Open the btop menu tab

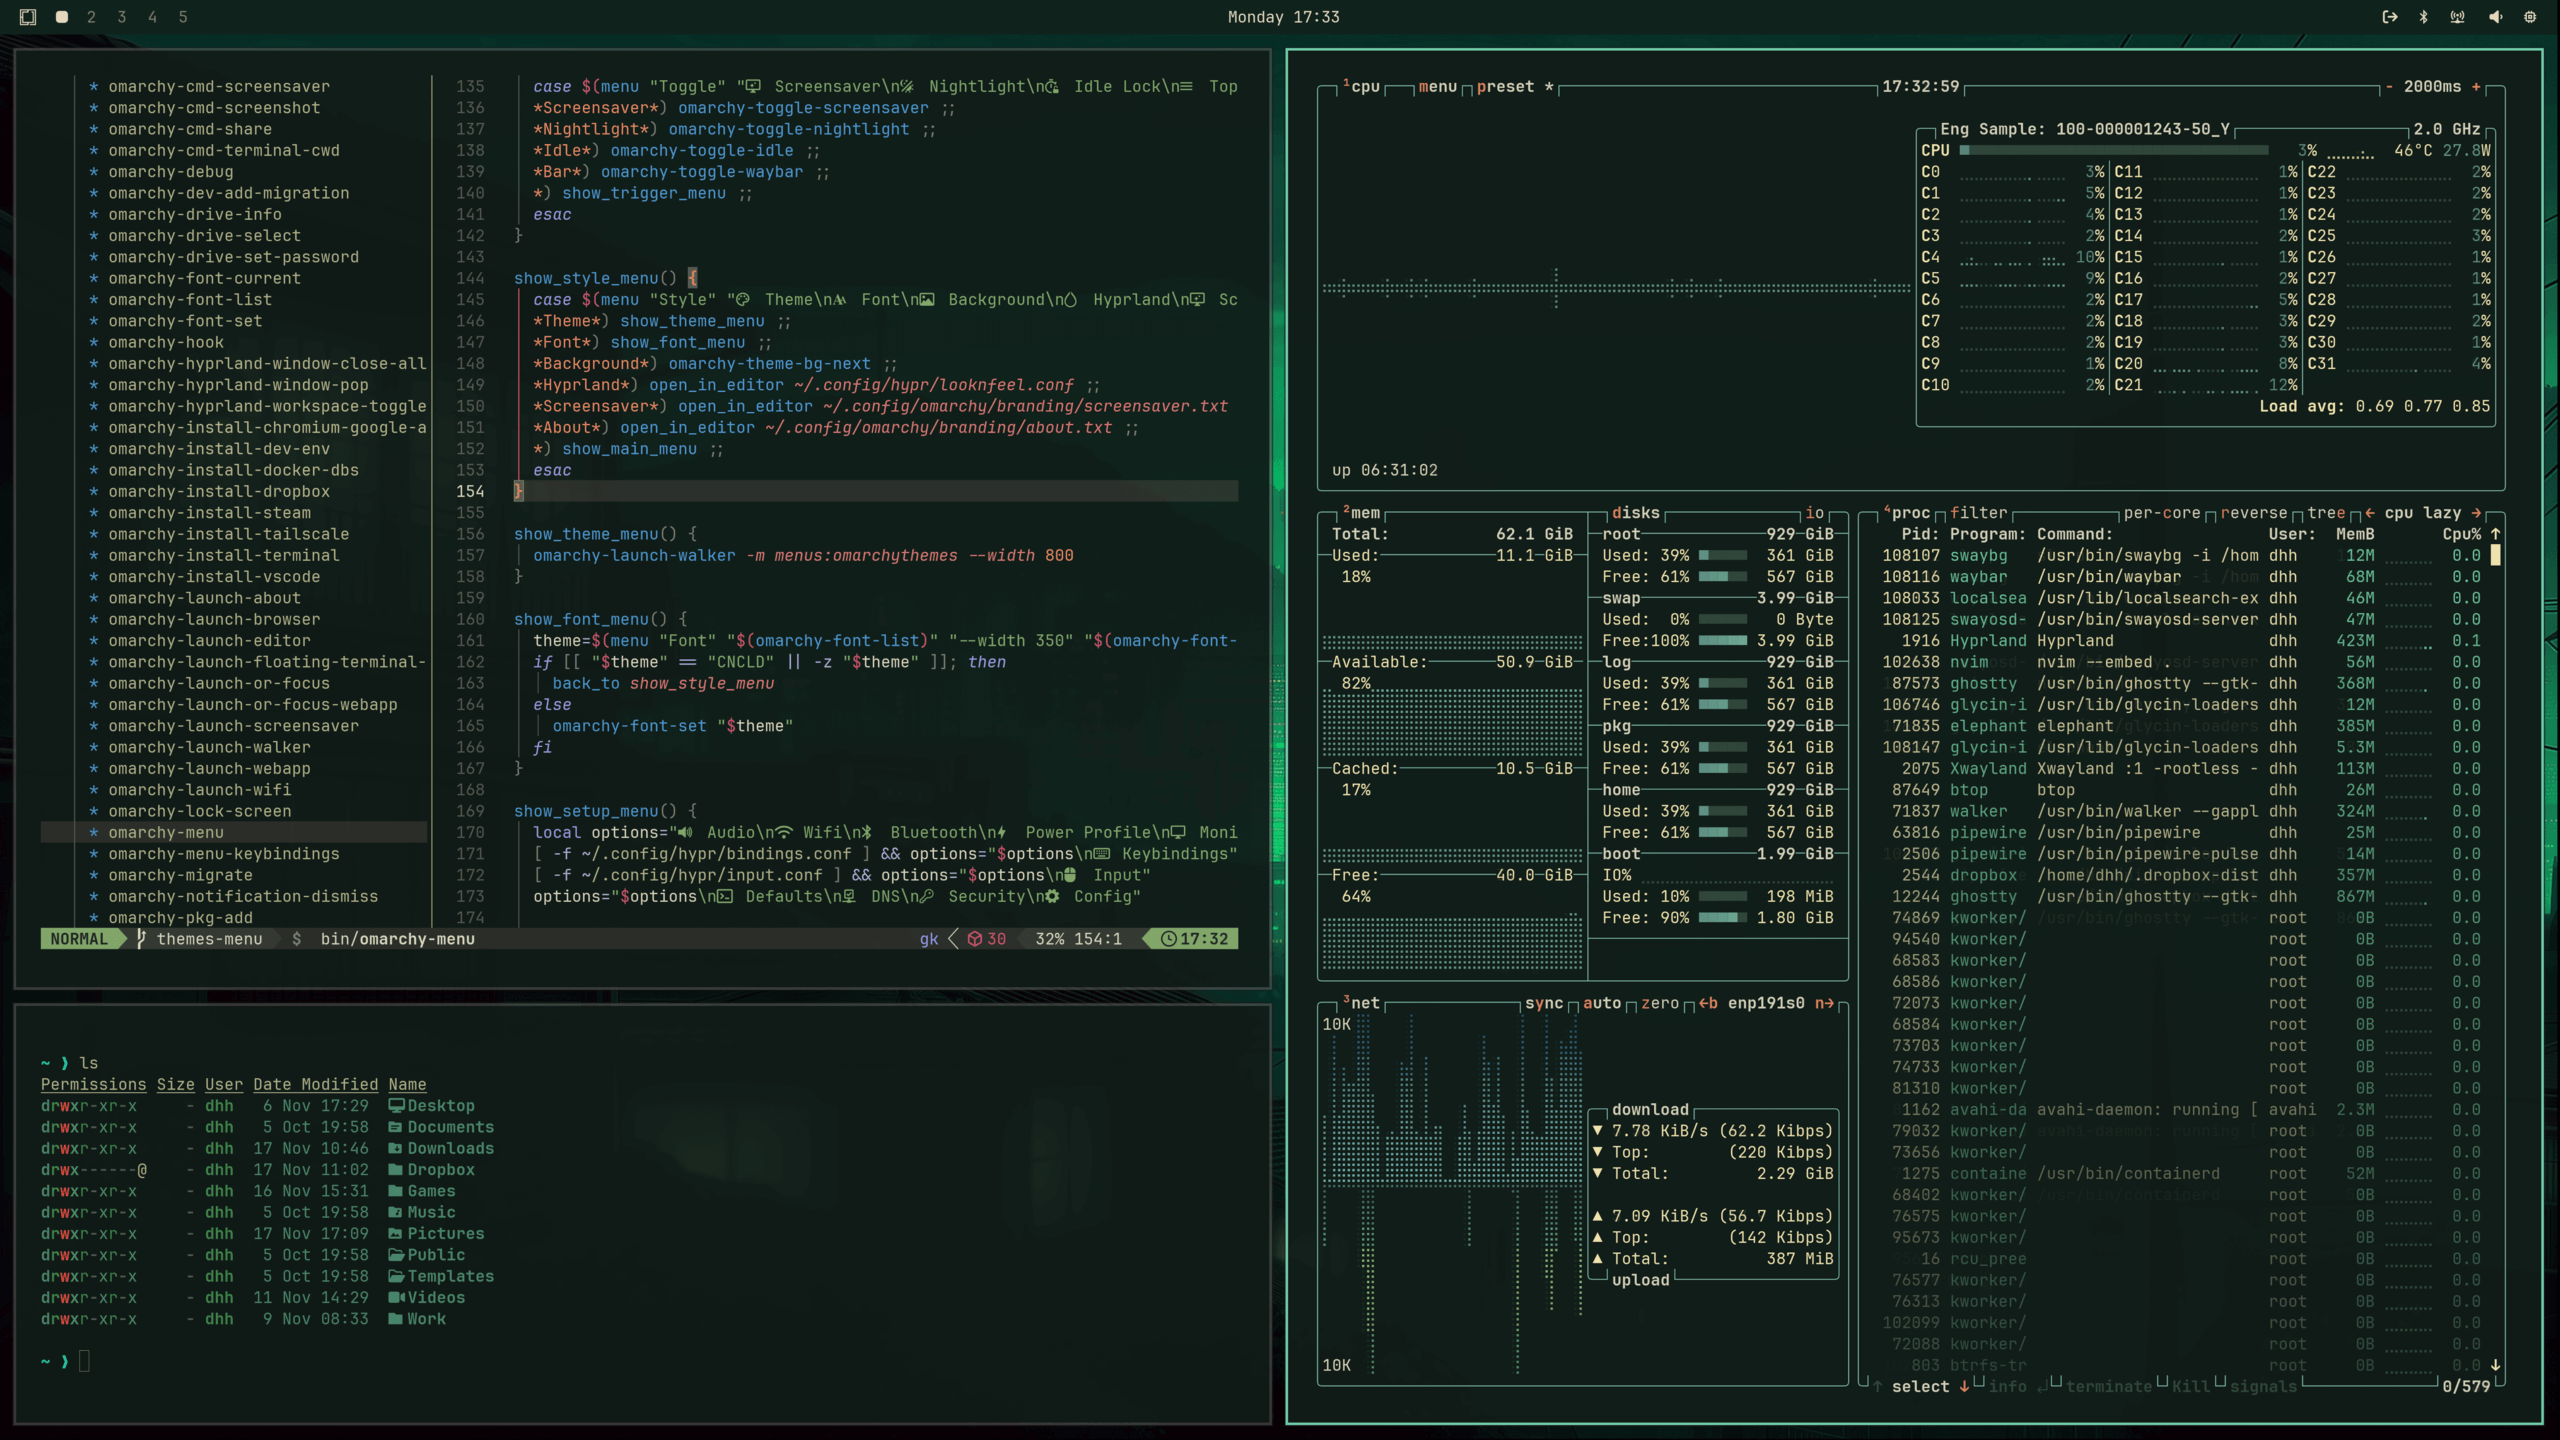tap(1437, 87)
